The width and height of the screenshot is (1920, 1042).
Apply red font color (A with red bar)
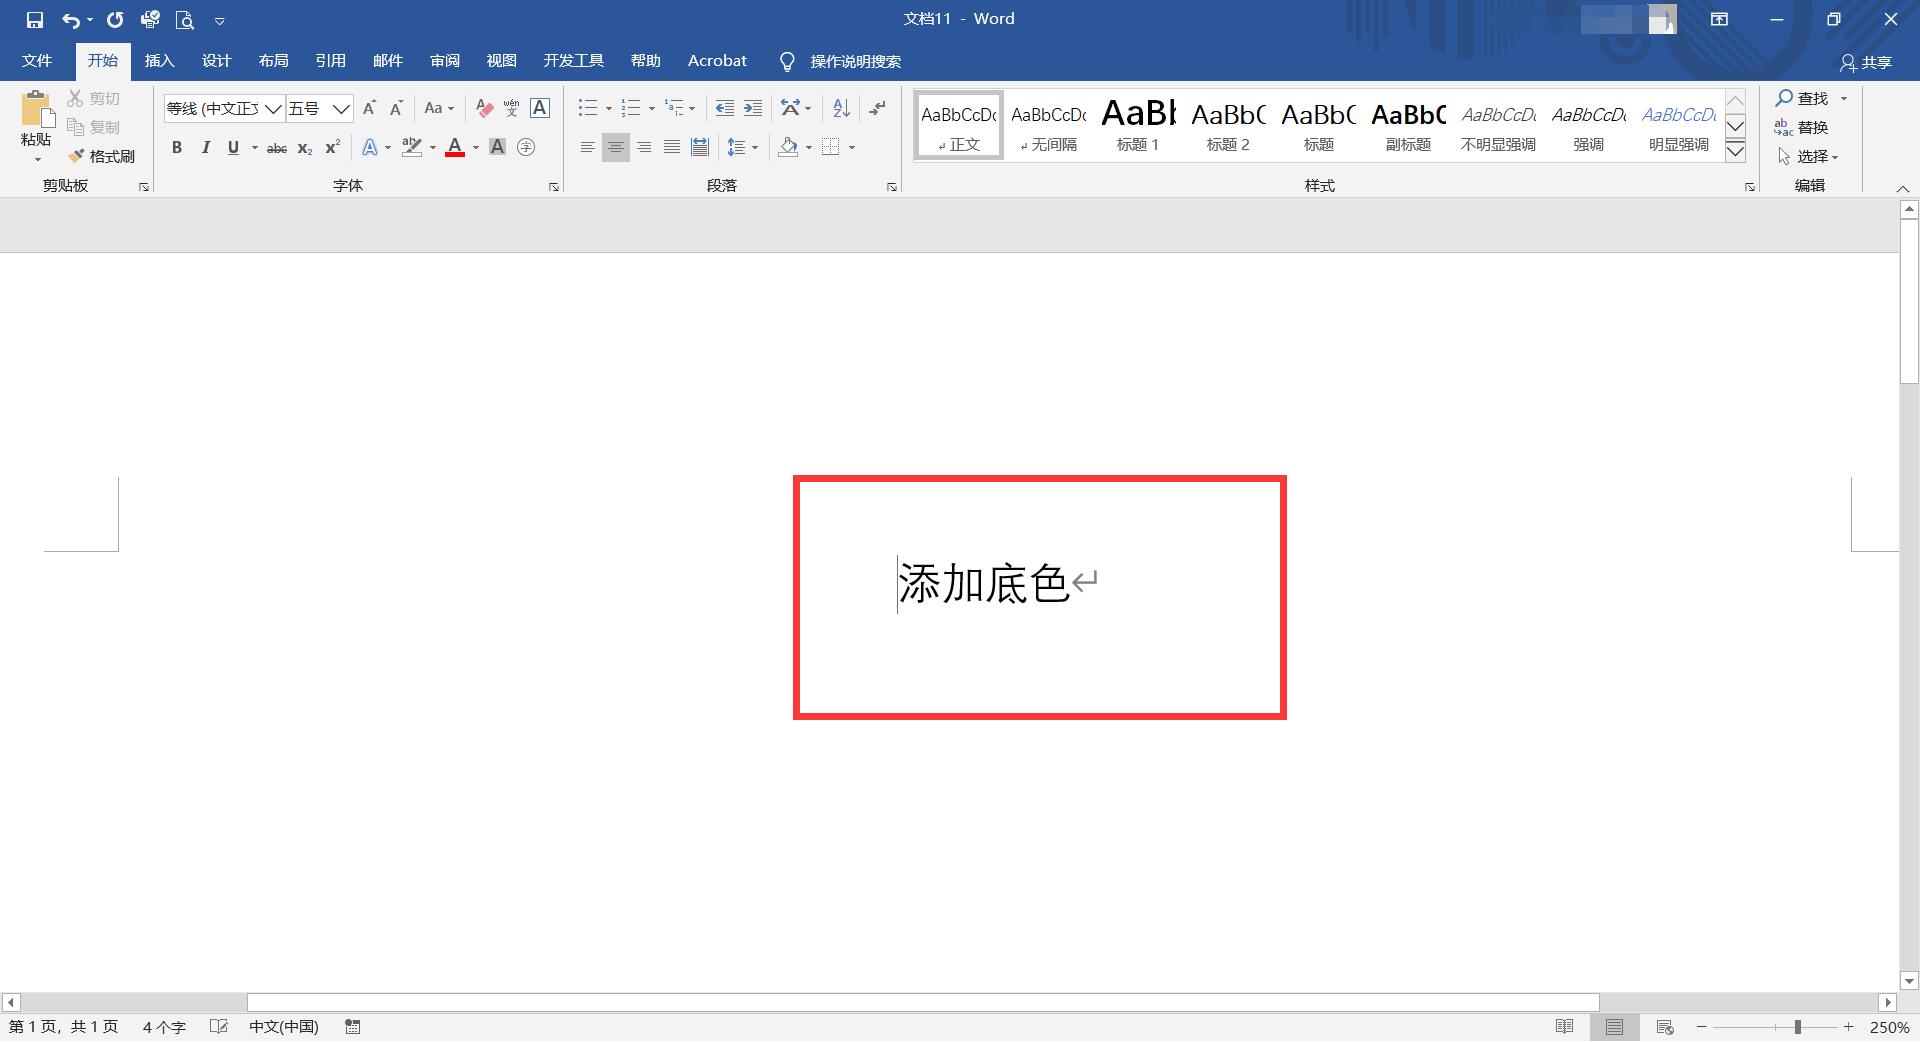point(455,148)
